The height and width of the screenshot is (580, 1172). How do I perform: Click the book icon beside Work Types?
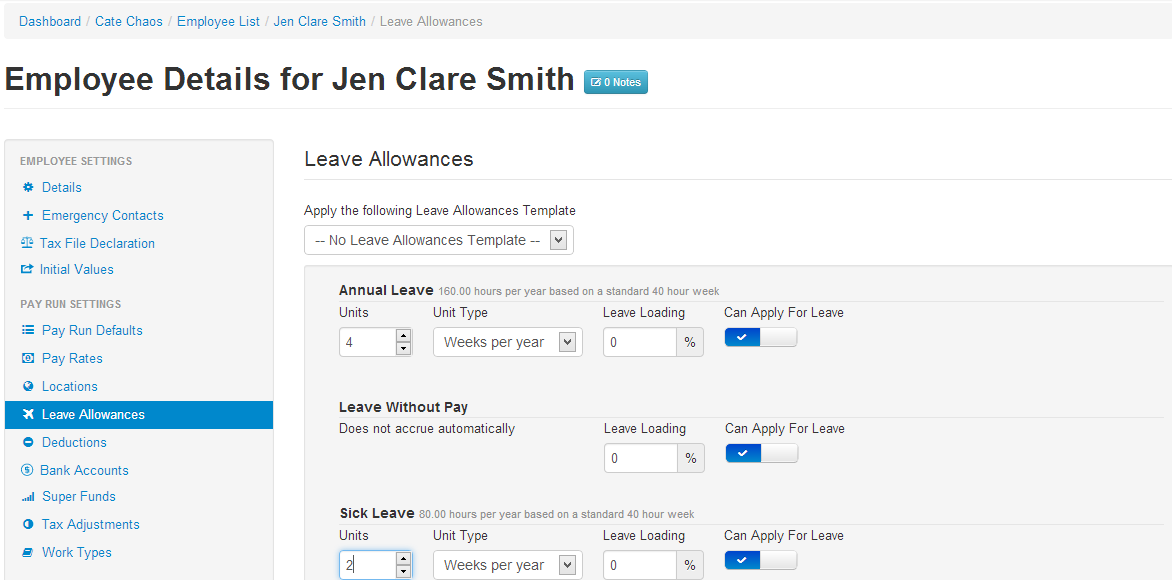(x=28, y=553)
